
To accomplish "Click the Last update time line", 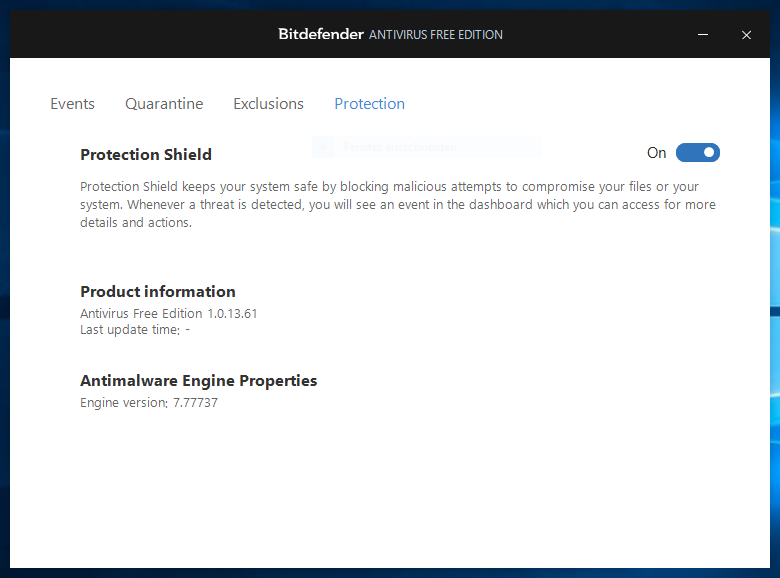I will pos(135,330).
